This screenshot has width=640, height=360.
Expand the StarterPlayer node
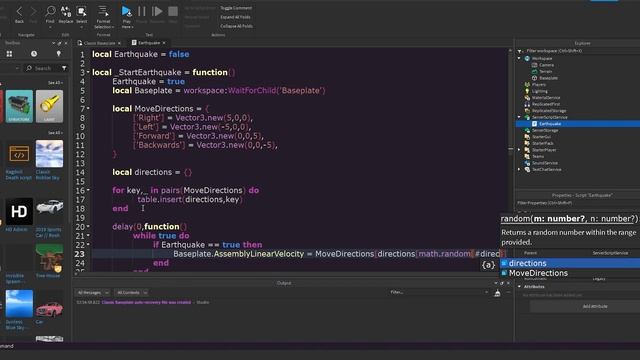coord(520,150)
